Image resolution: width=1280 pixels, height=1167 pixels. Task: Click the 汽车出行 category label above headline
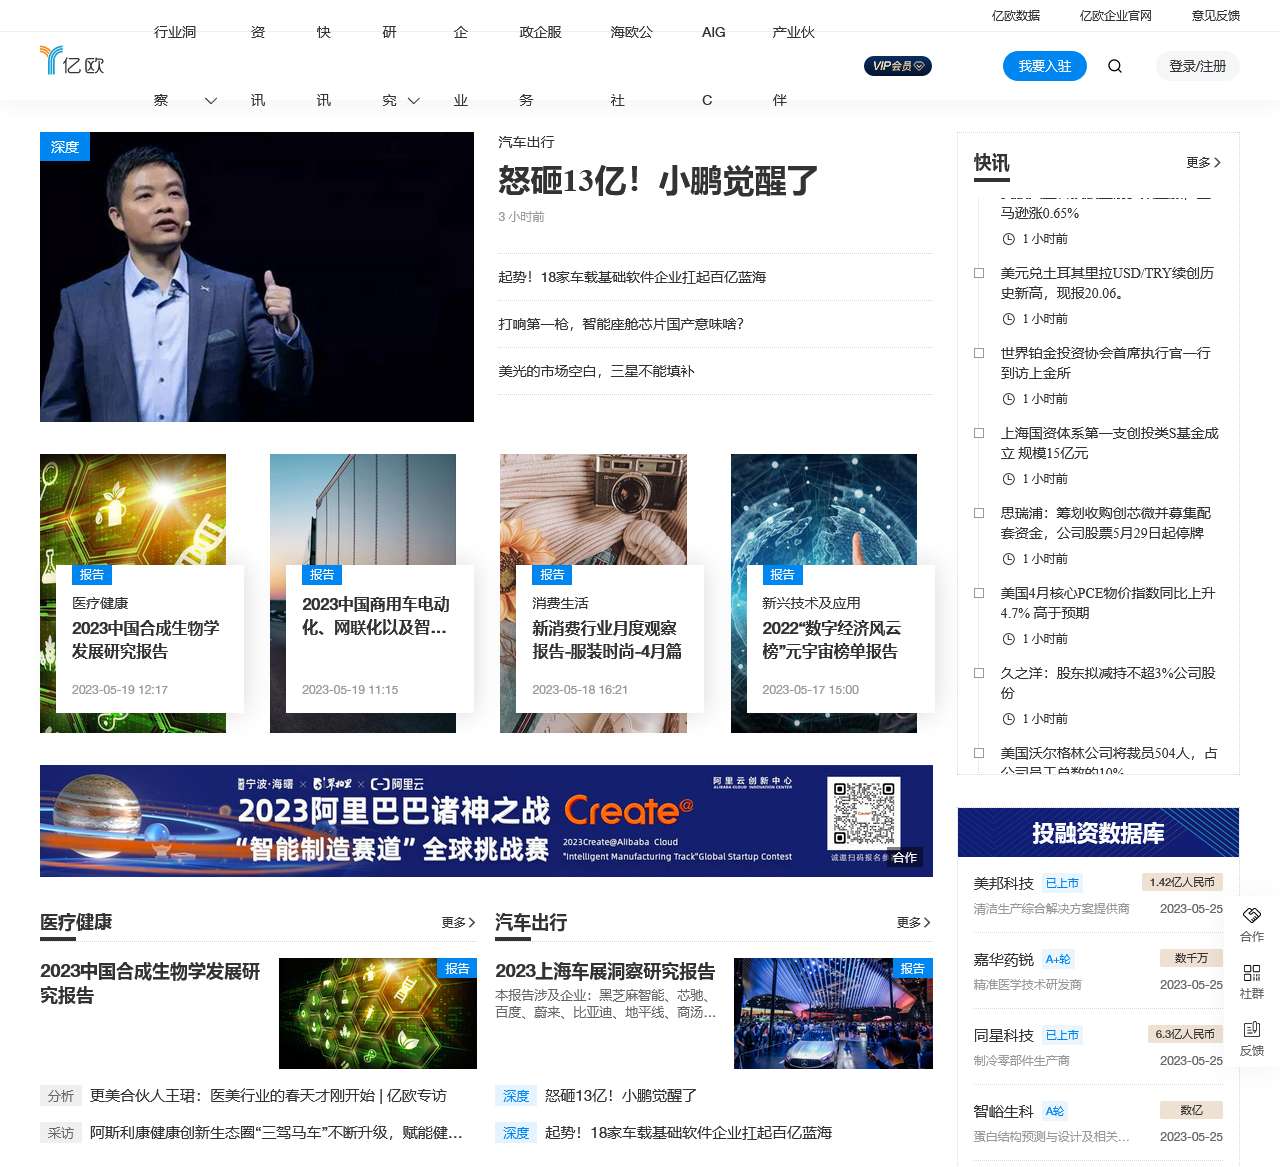pos(526,142)
